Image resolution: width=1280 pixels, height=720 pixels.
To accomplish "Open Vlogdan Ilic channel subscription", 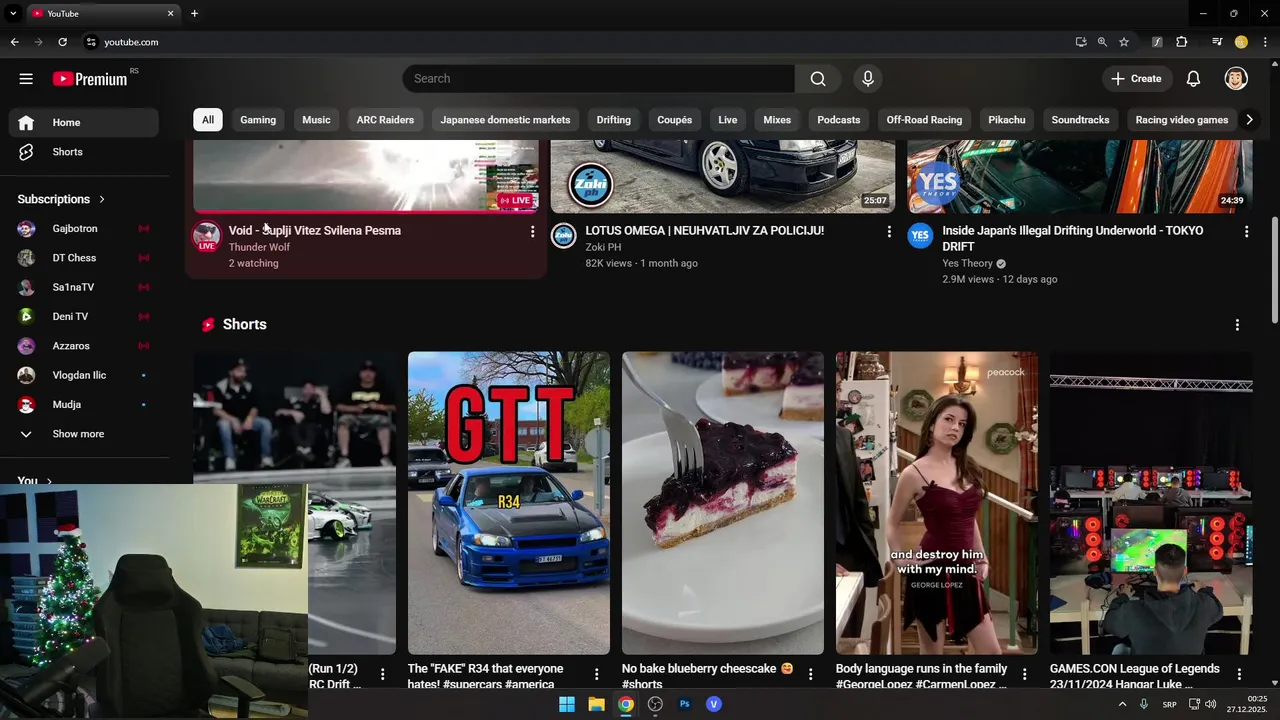I will click(84, 375).
